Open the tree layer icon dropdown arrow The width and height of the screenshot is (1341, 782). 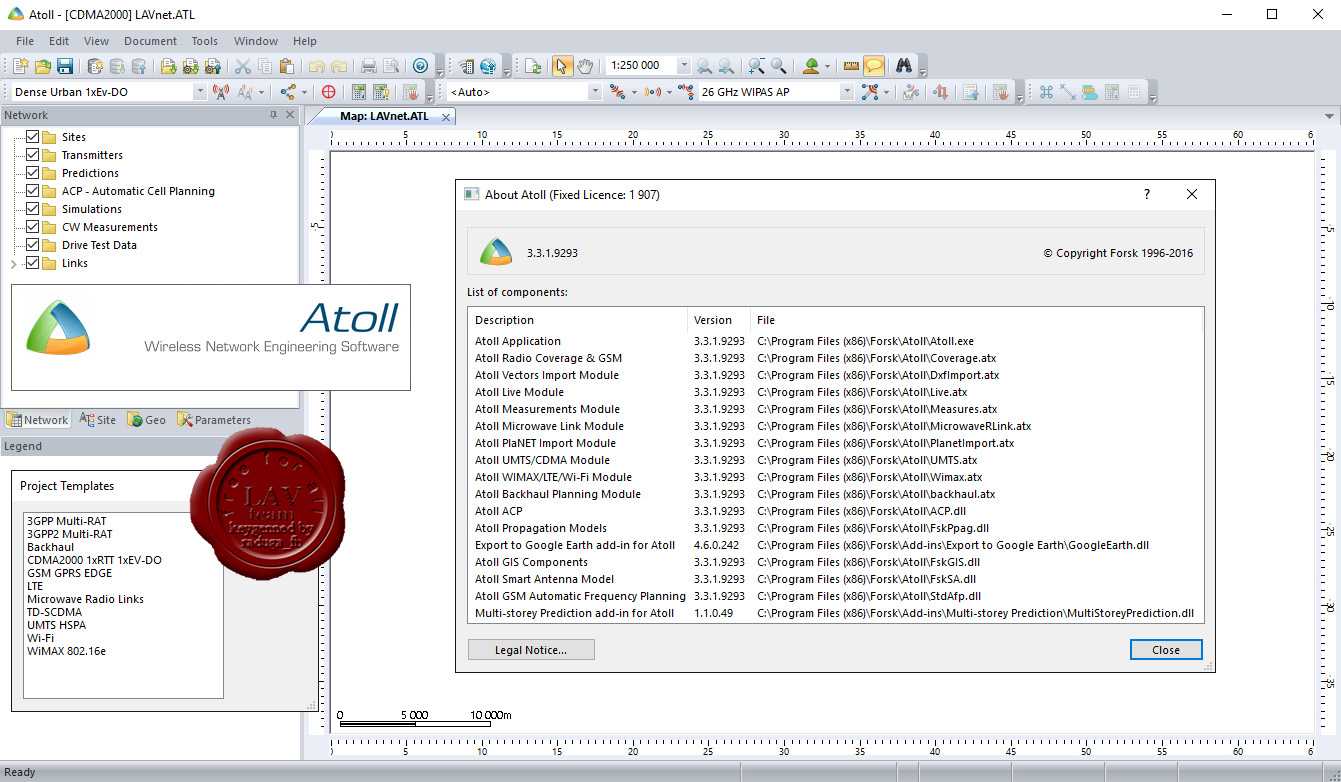[x=829, y=66]
